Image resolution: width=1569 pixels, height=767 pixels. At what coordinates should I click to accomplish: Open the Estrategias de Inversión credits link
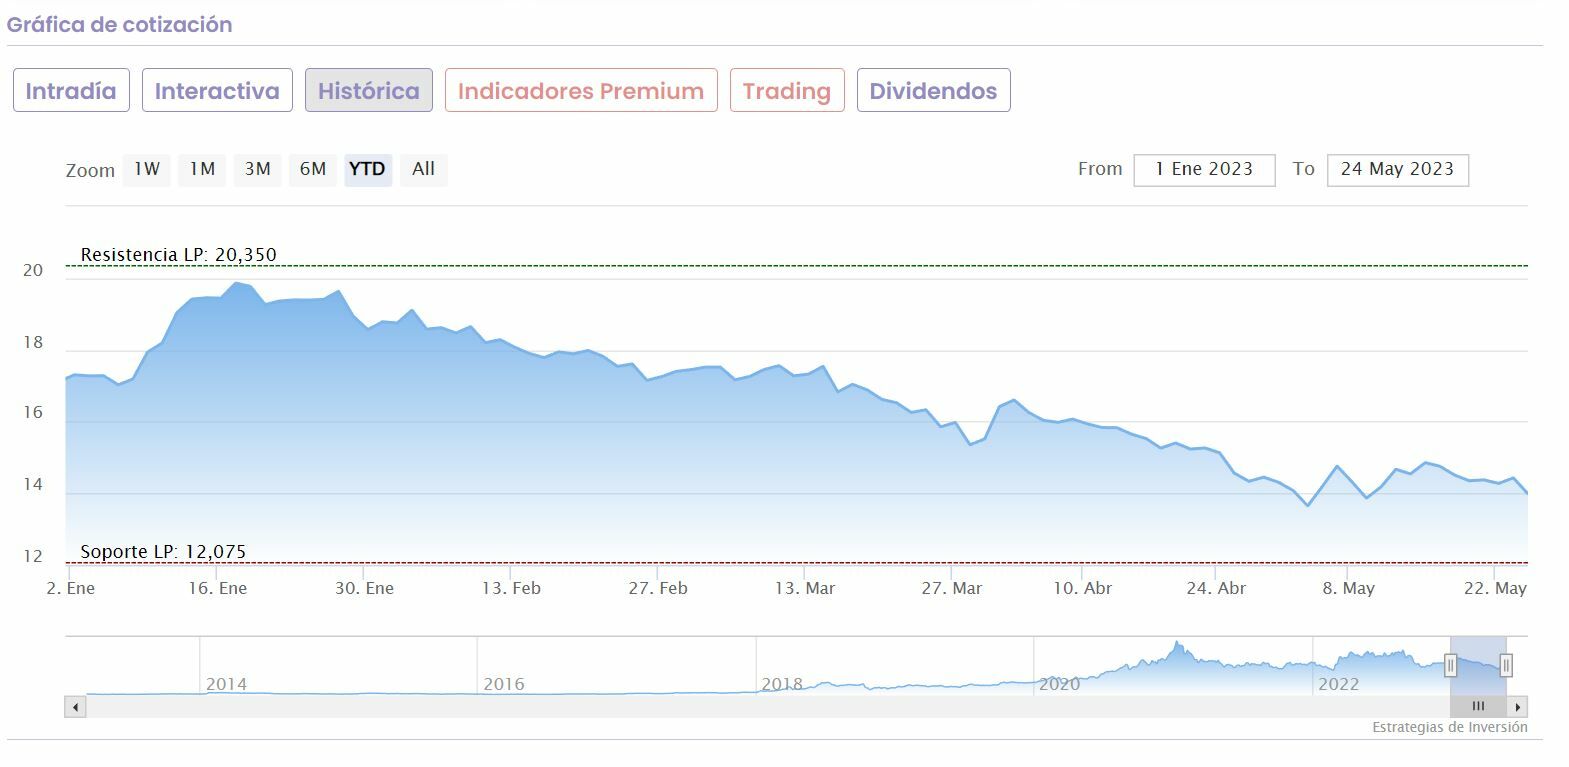(x=1449, y=727)
